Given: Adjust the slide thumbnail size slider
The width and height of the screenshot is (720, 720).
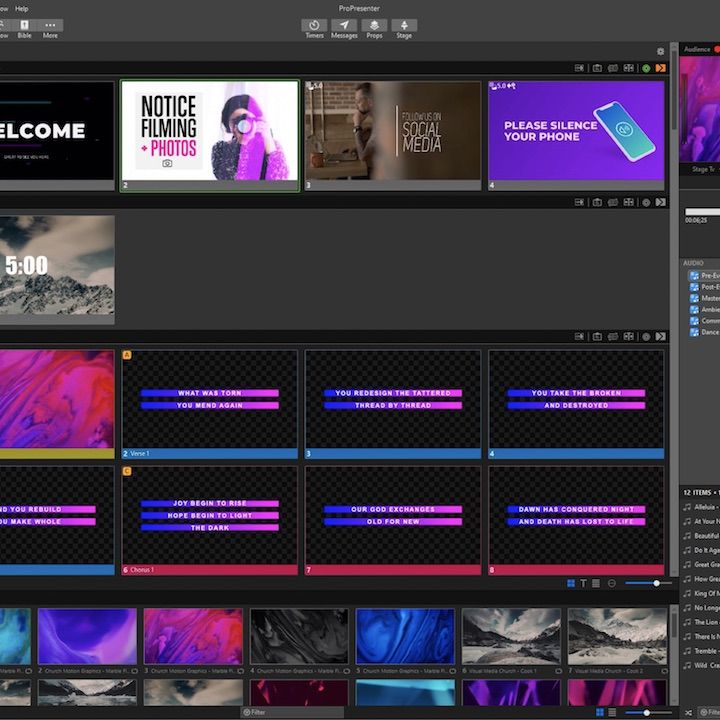Looking at the screenshot, I should coord(656,583).
